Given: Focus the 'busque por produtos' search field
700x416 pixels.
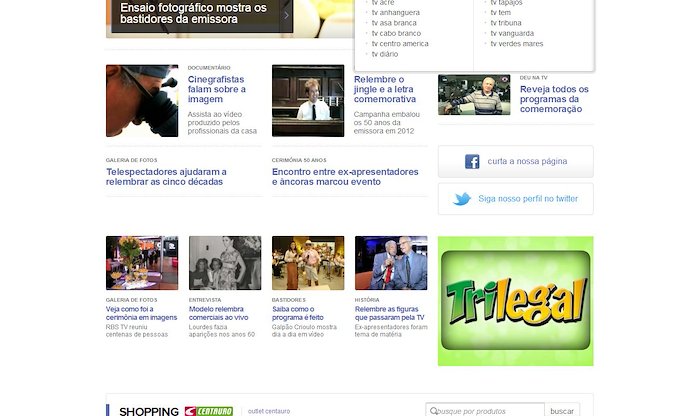Looking at the screenshot, I should [485, 411].
